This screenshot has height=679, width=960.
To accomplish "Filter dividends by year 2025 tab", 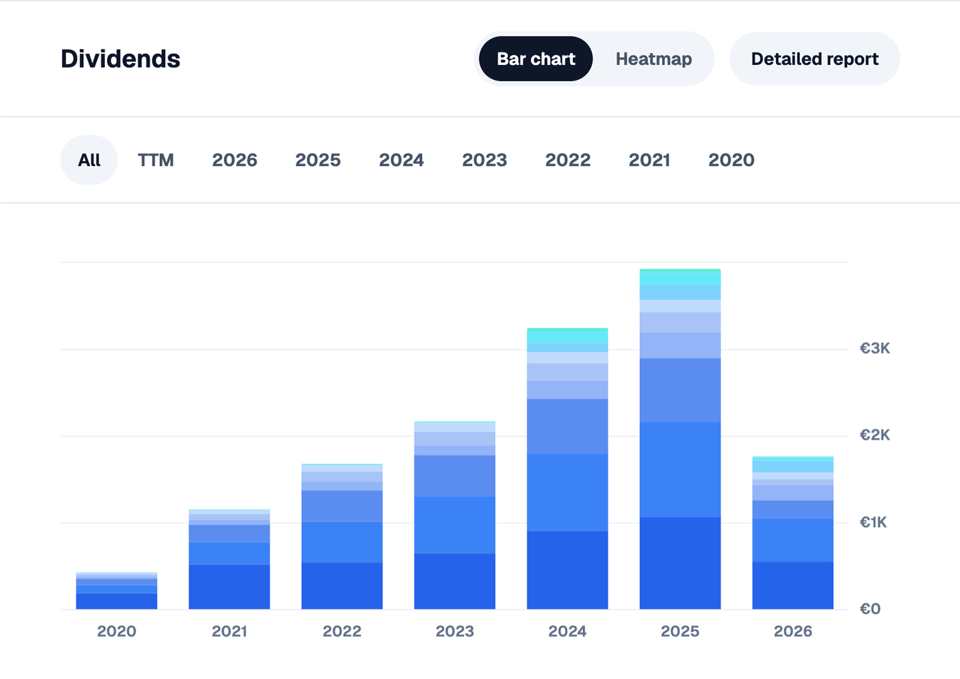I will point(318,160).
